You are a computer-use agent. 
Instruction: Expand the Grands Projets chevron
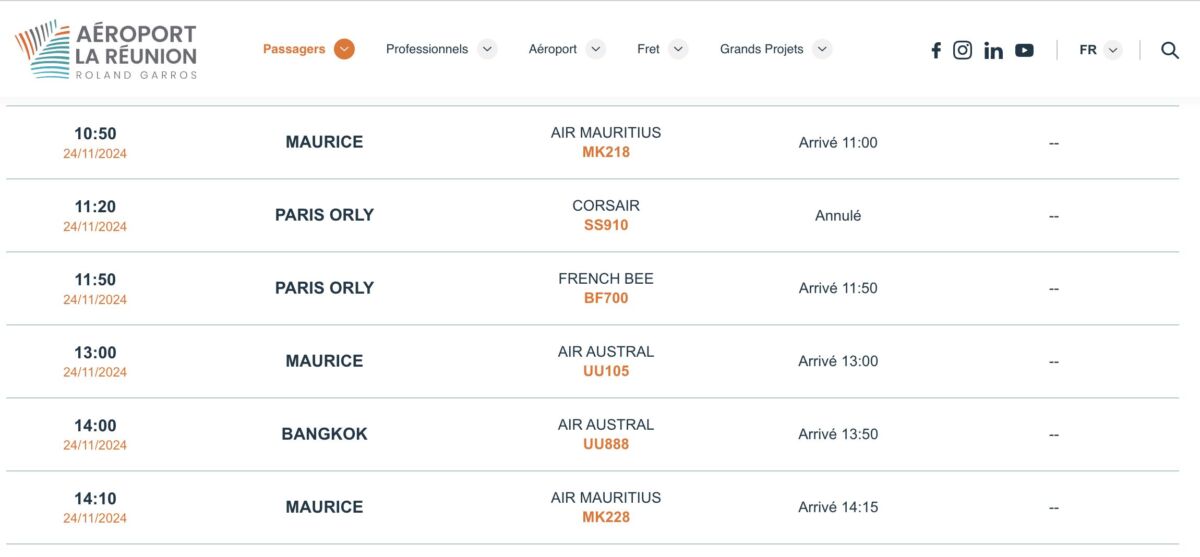822,49
